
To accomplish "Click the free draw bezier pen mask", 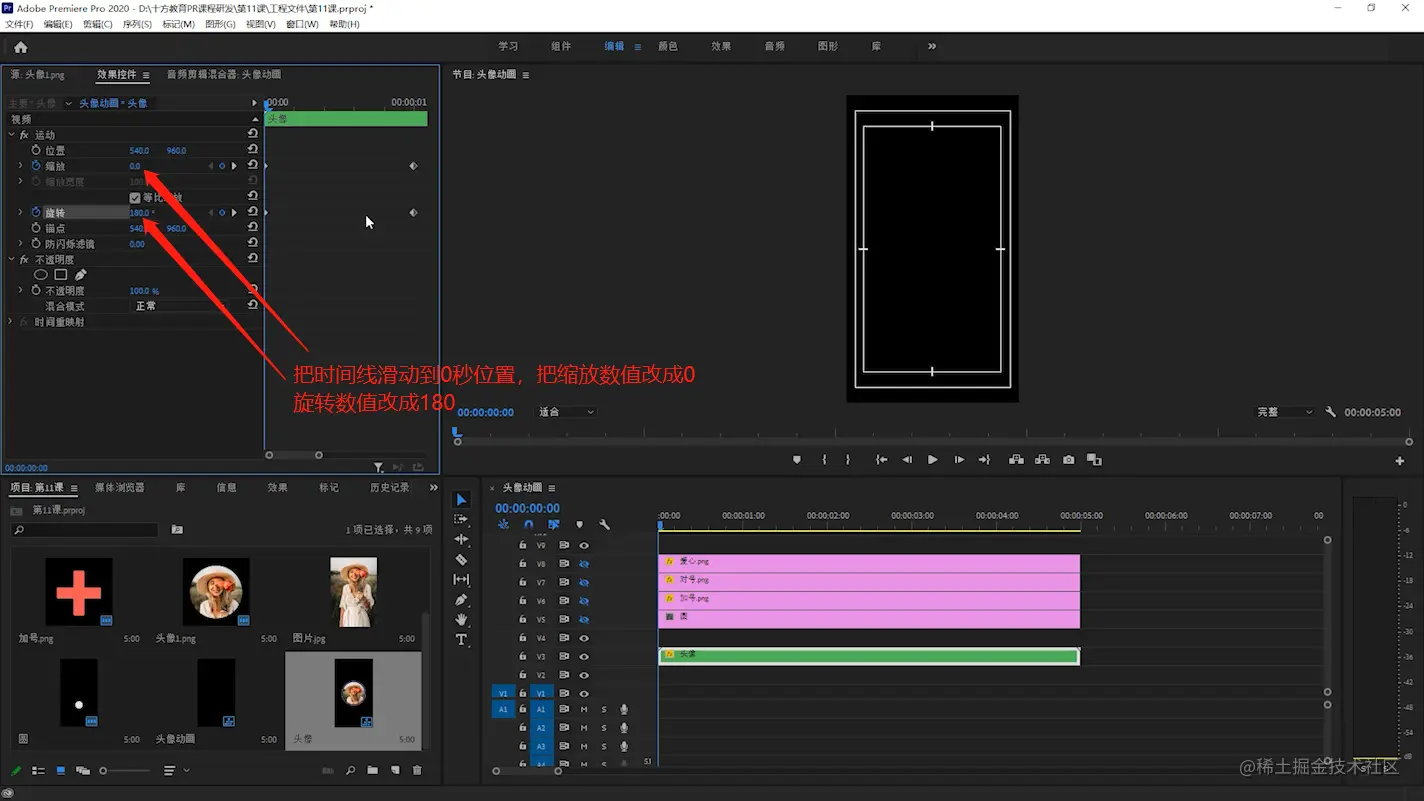I will coord(81,275).
